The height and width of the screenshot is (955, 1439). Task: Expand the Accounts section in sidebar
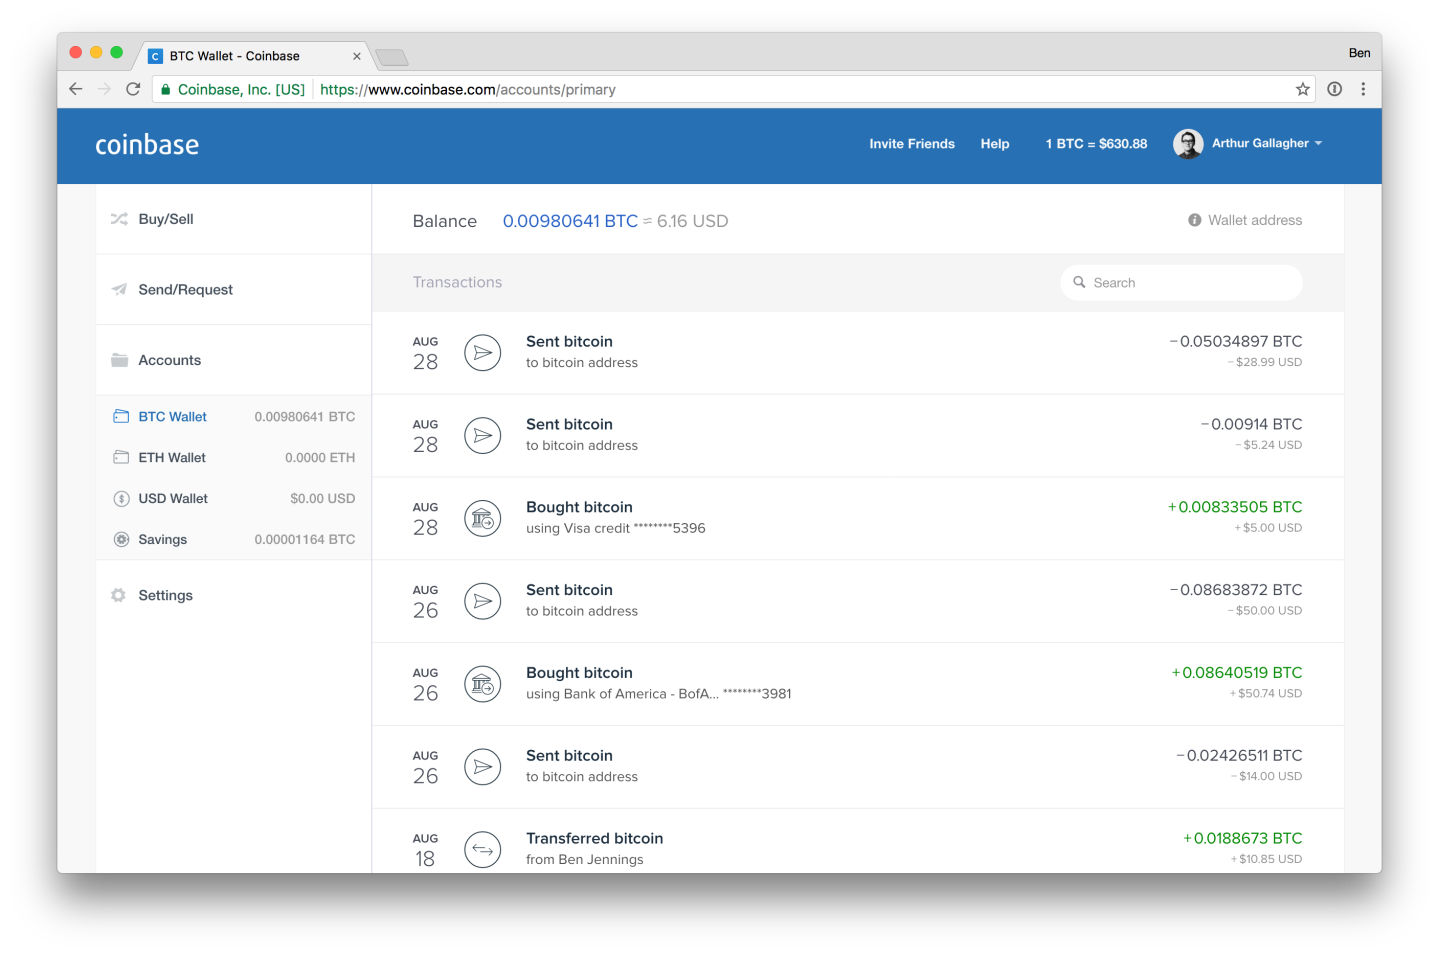tap(169, 360)
